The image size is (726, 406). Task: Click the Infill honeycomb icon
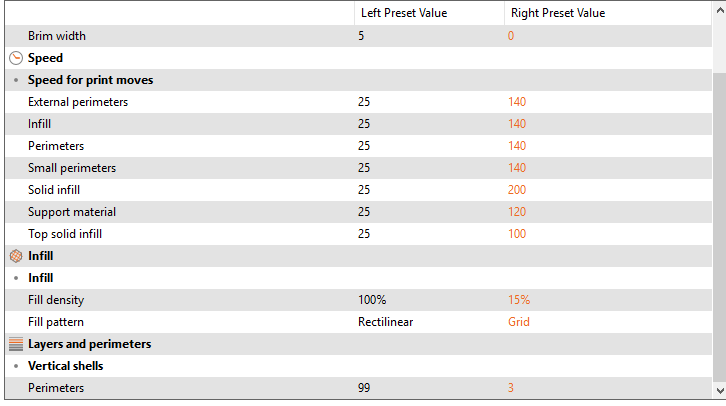pos(16,256)
